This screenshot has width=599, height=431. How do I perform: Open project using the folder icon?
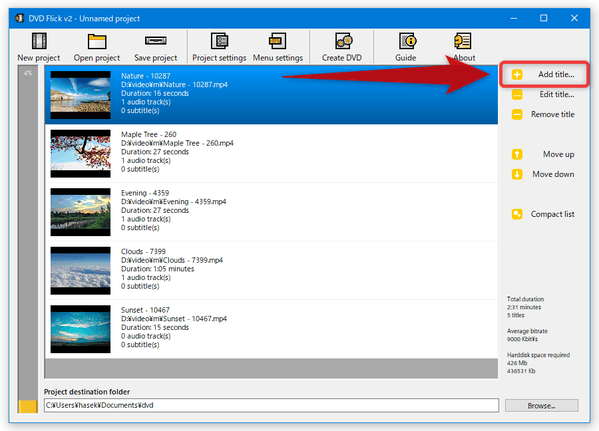pos(97,41)
